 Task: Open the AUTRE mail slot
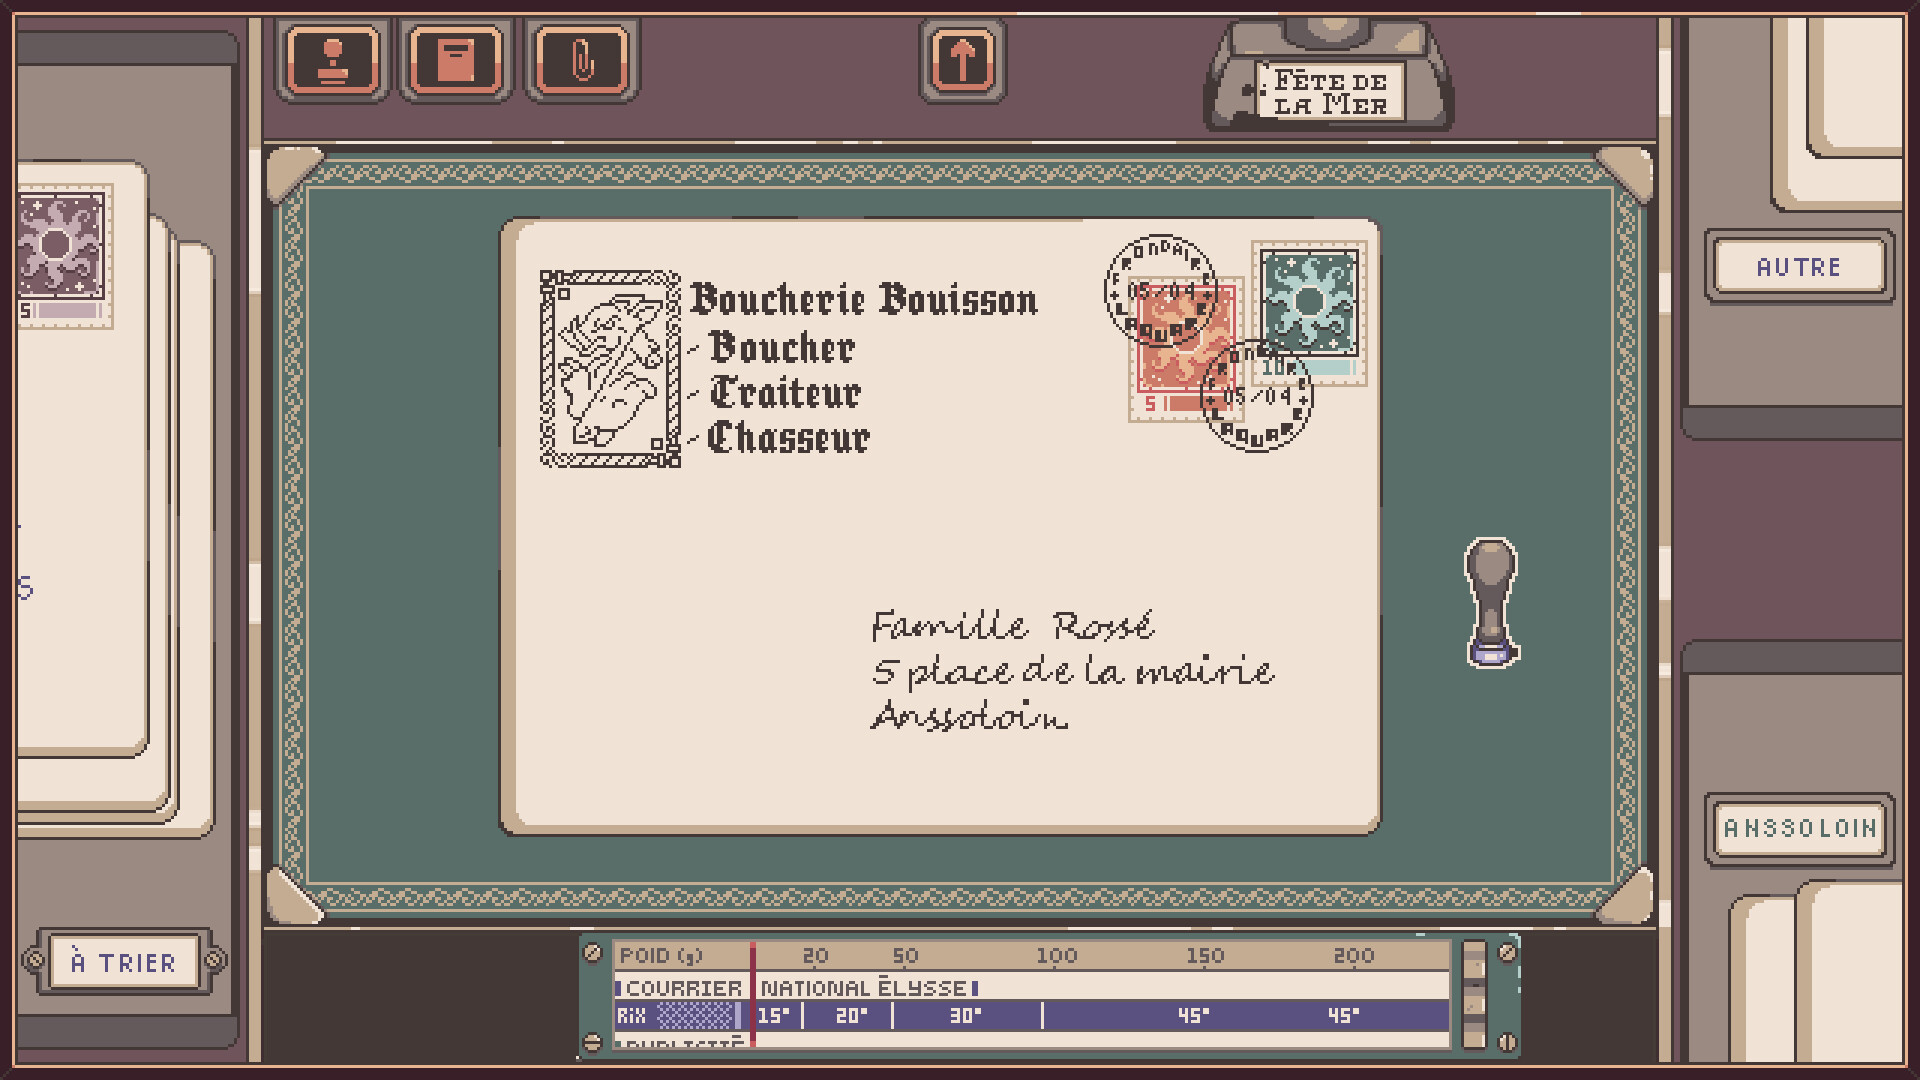pos(1797,266)
